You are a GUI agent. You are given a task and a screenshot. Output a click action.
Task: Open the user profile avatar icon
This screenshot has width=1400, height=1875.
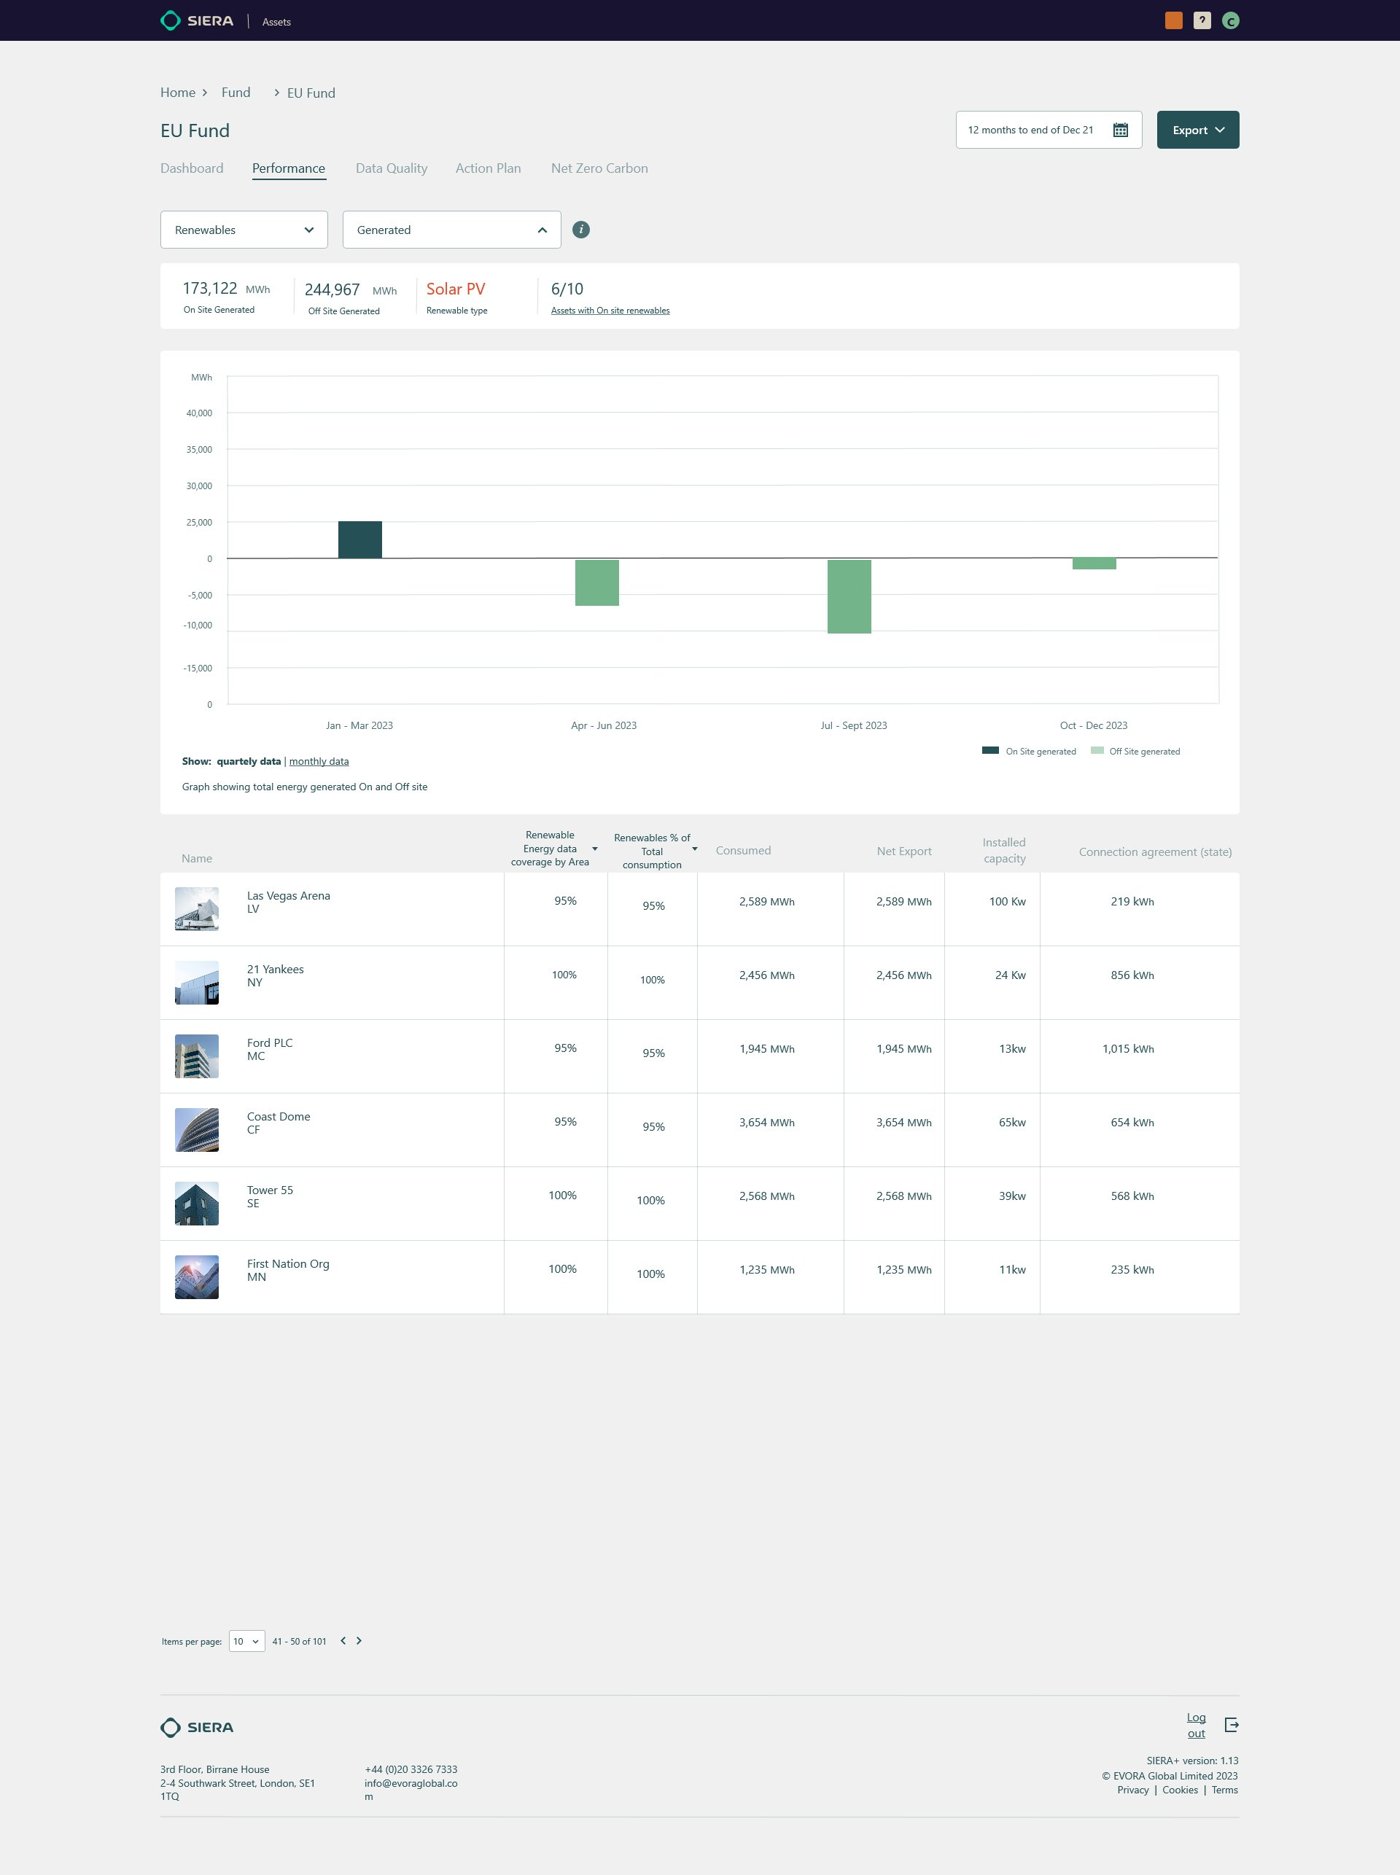point(1231,21)
